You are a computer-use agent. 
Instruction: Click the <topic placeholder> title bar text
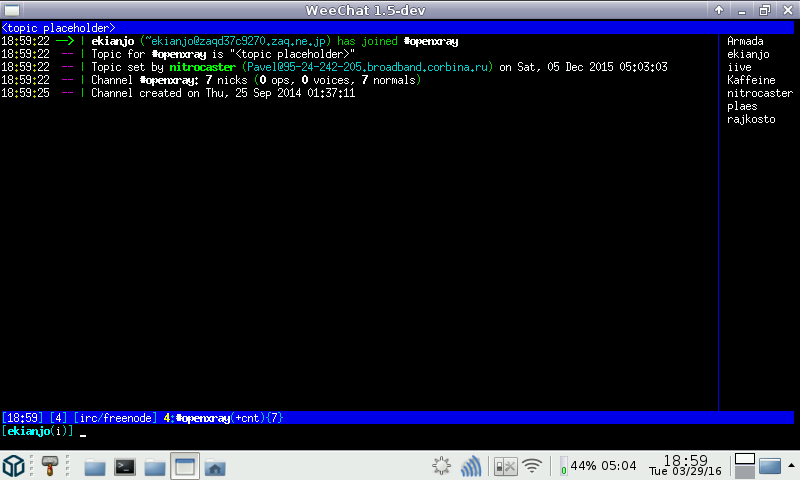(58, 28)
